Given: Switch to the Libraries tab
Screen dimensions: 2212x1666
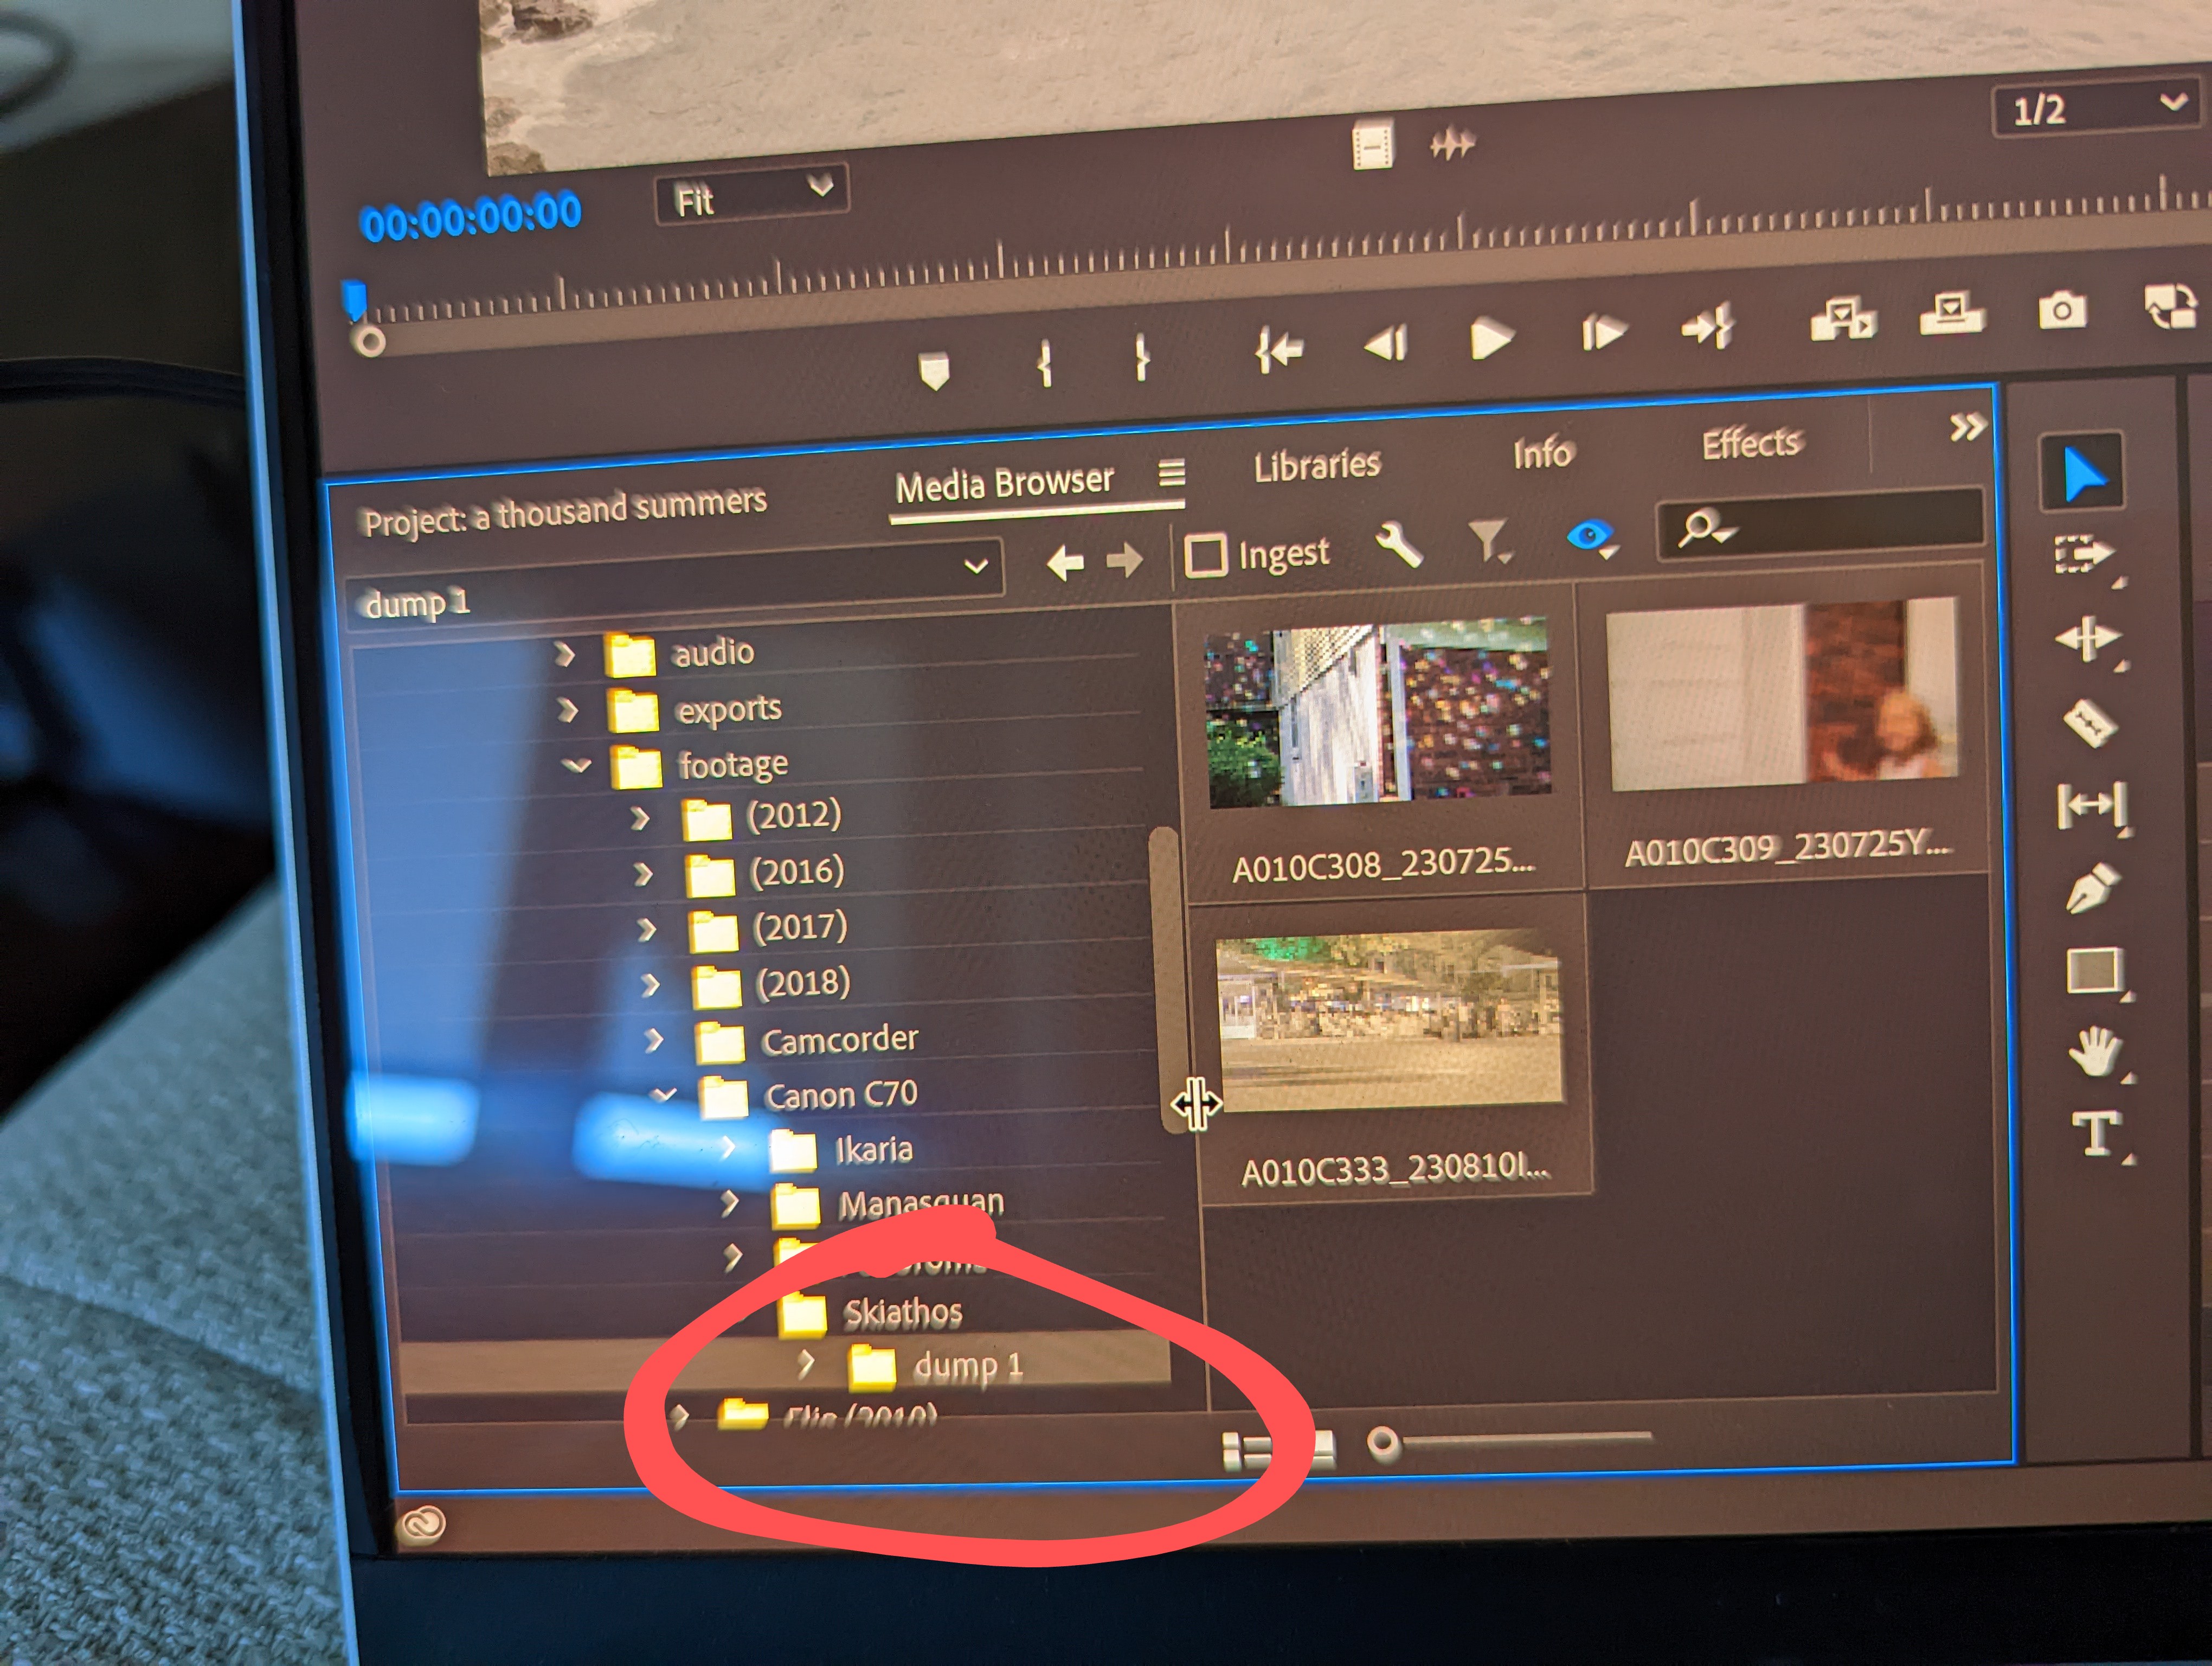Looking at the screenshot, I should [1316, 466].
